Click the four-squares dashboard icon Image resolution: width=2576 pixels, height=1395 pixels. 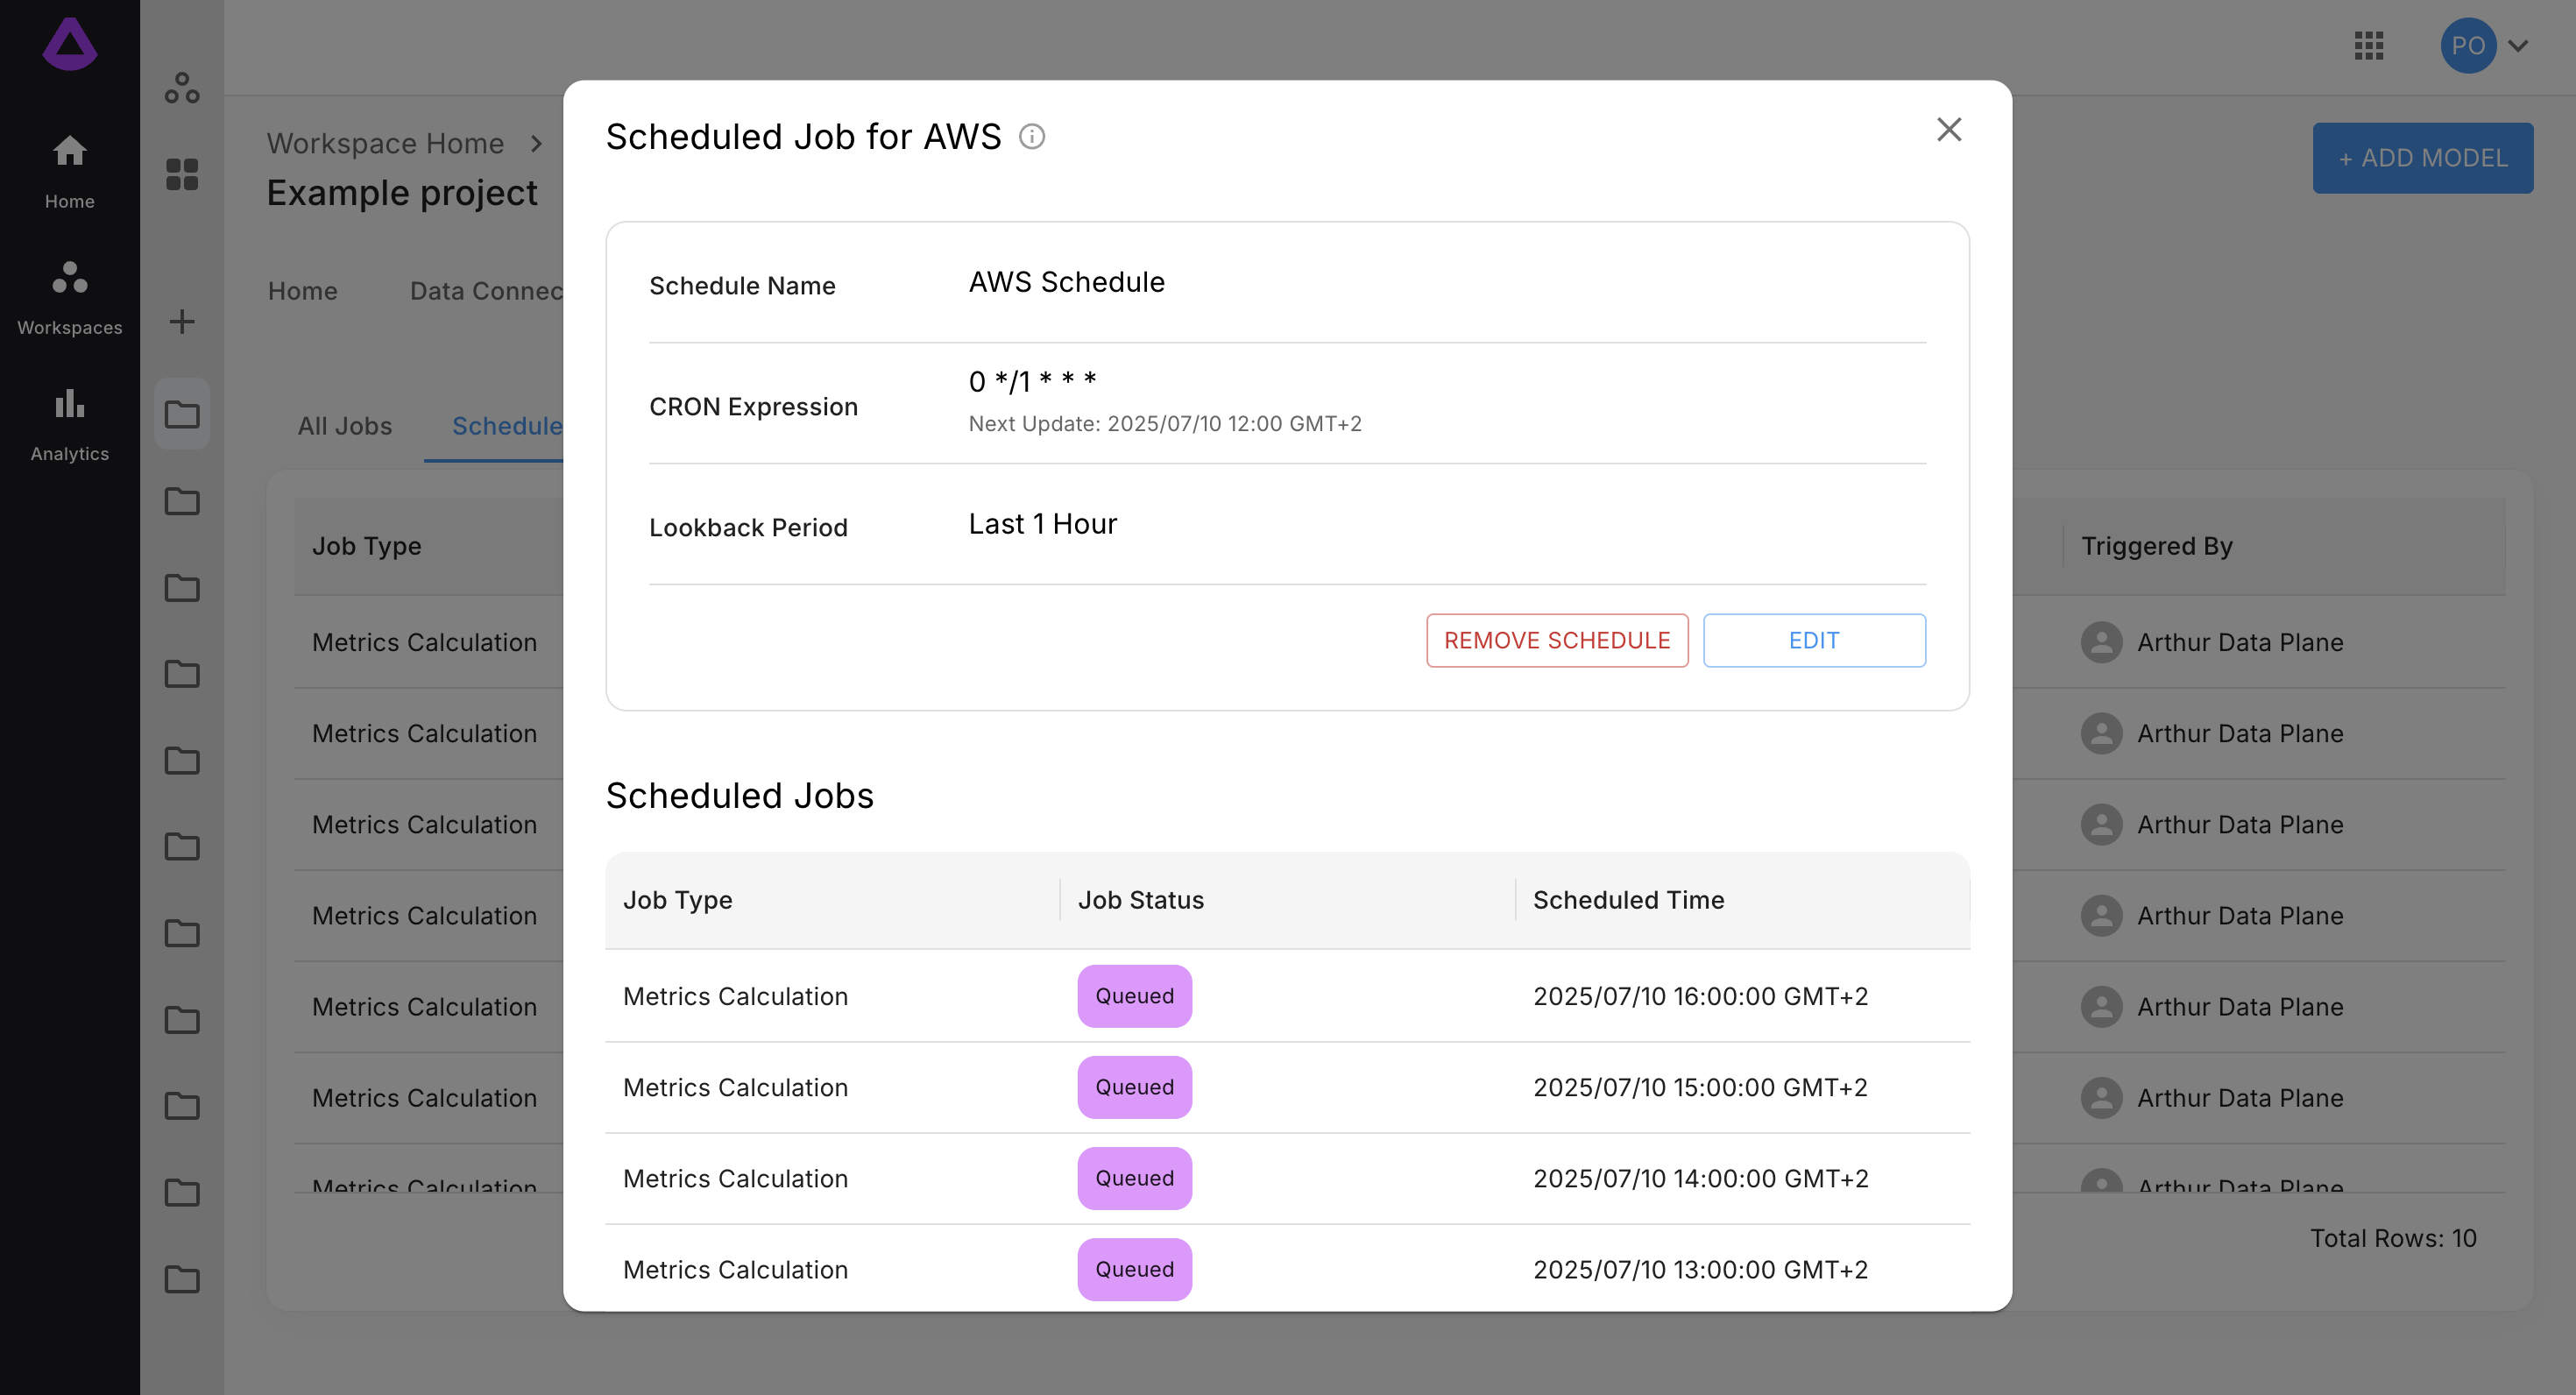pyautogui.click(x=182, y=174)
